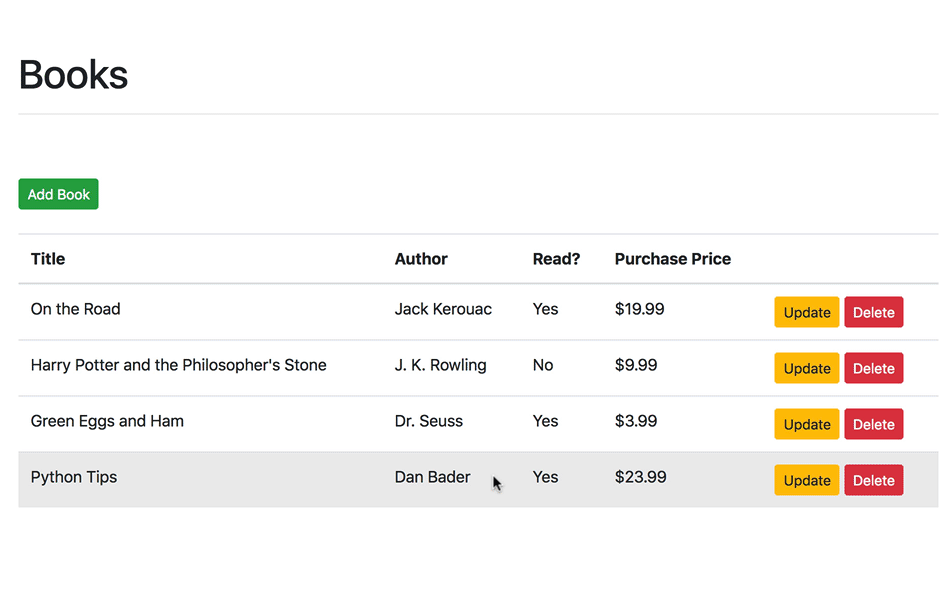Screen dimensions: 950x616
Task: Click the Author column header
Action: (x=421, y=259)
